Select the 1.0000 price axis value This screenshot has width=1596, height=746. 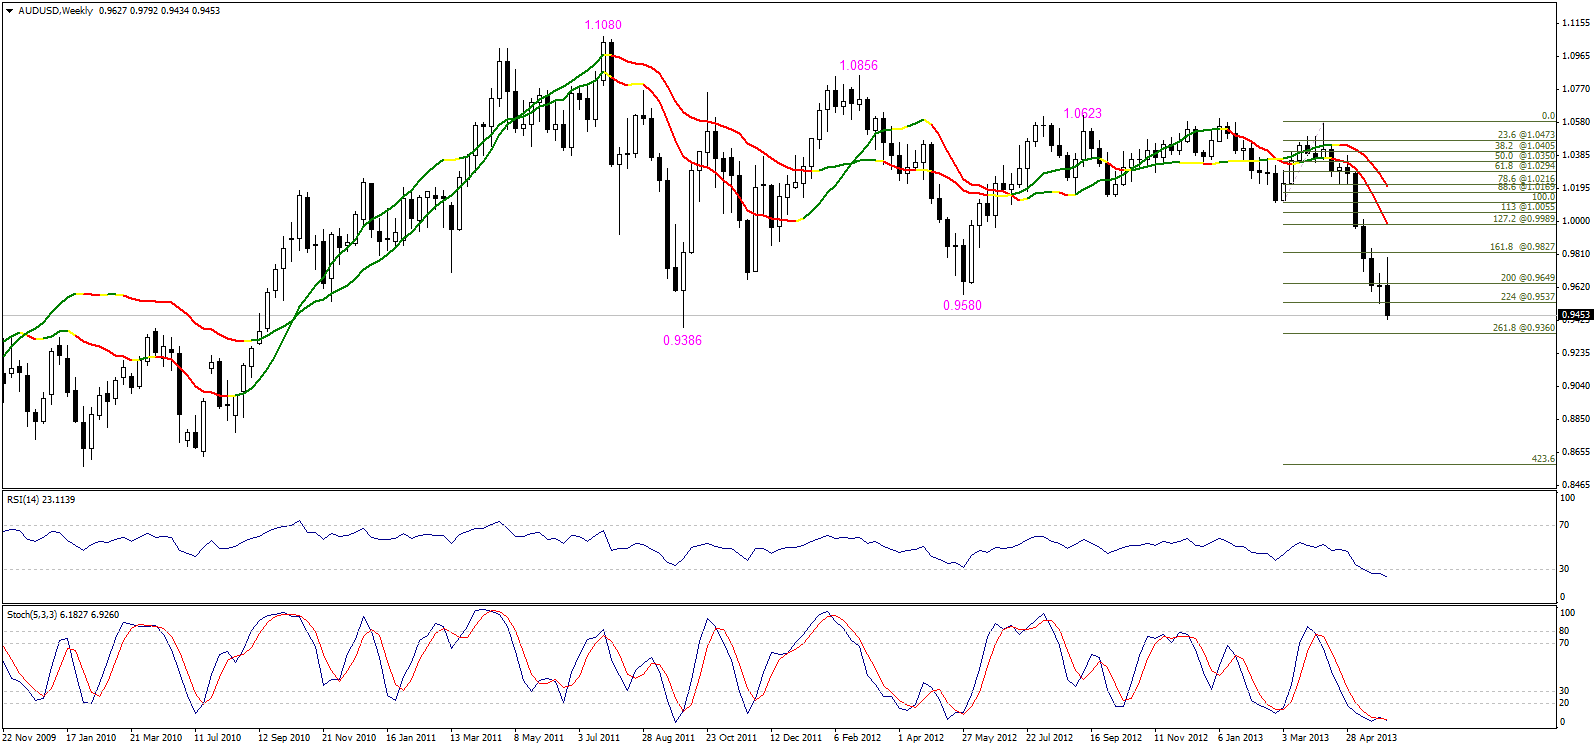1576,221
